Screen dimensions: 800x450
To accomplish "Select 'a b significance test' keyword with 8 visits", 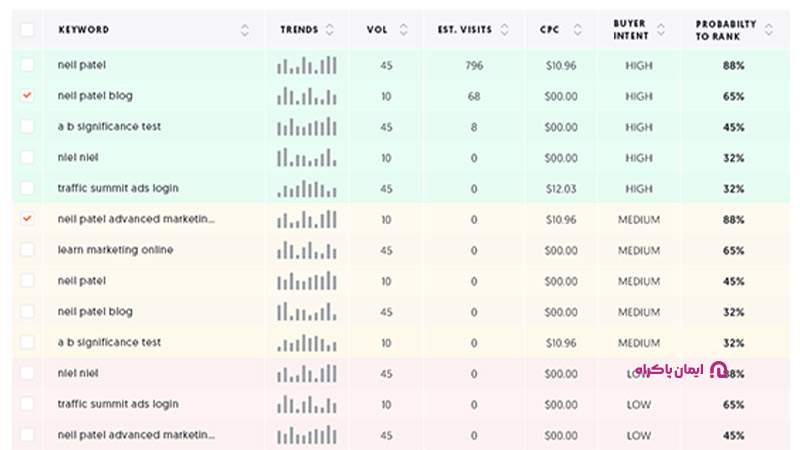I will (109, 127).
